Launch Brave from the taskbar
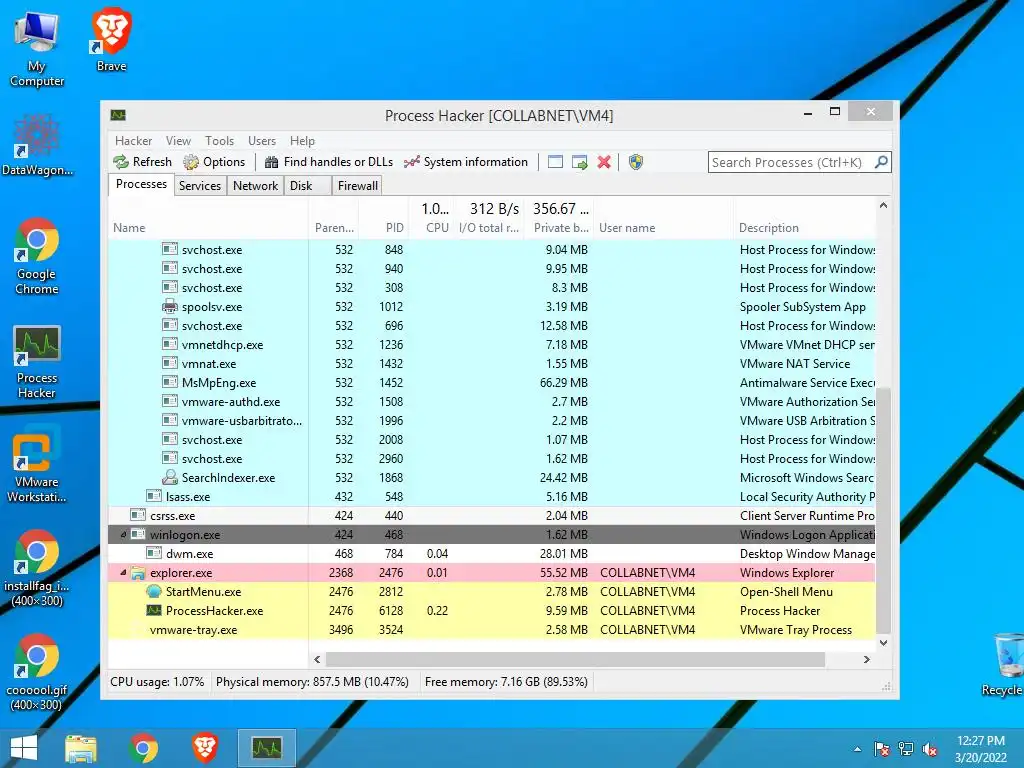The image size is (1024, 768). (x=204, y=748)
